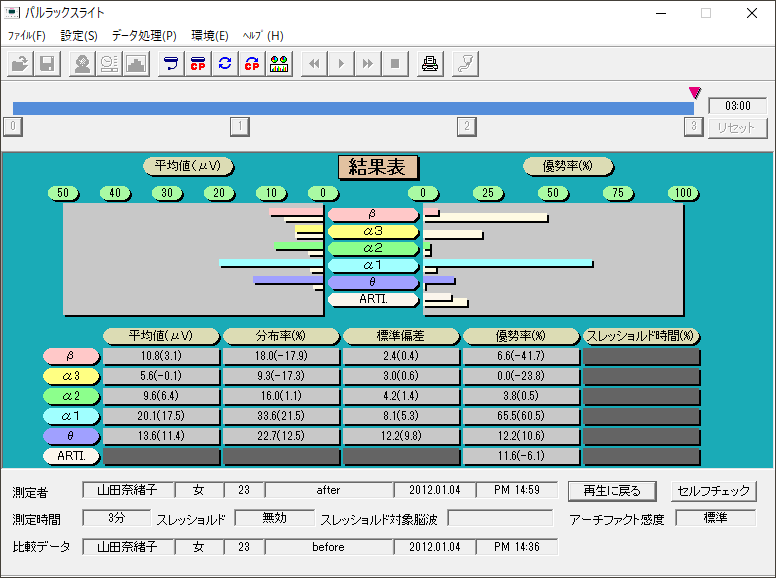
Task: Jump to minute marker 1 on timeline
Action: click(240, 127)
